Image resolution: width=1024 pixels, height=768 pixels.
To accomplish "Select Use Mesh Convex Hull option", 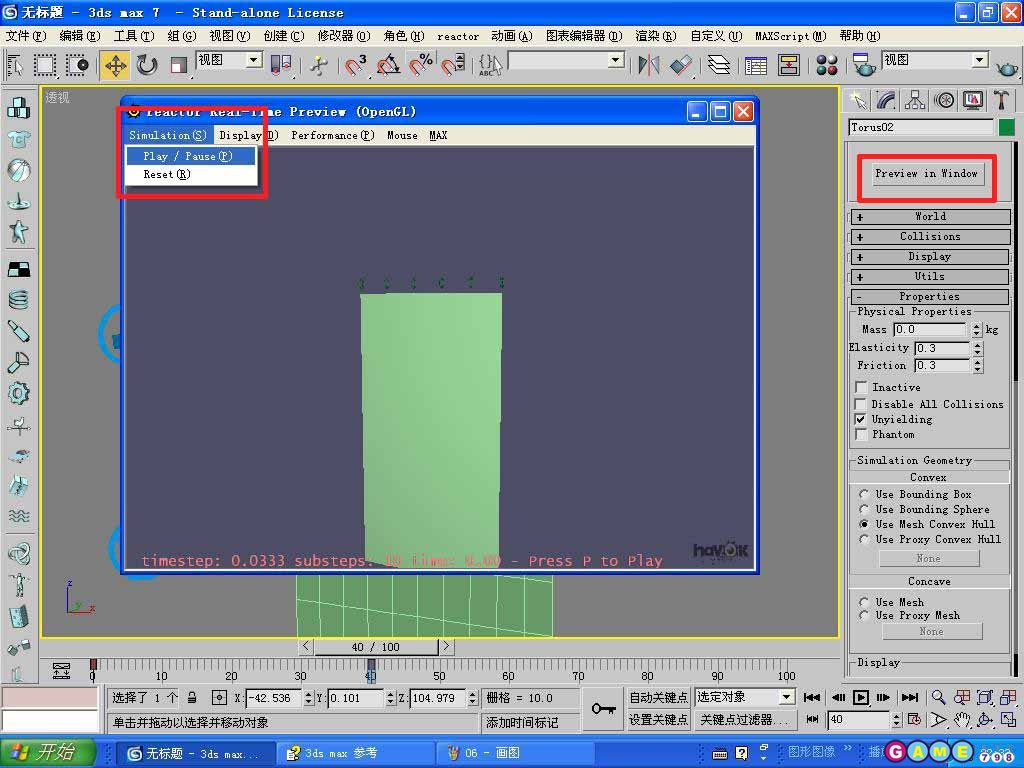I will click(x=864, y=524).
